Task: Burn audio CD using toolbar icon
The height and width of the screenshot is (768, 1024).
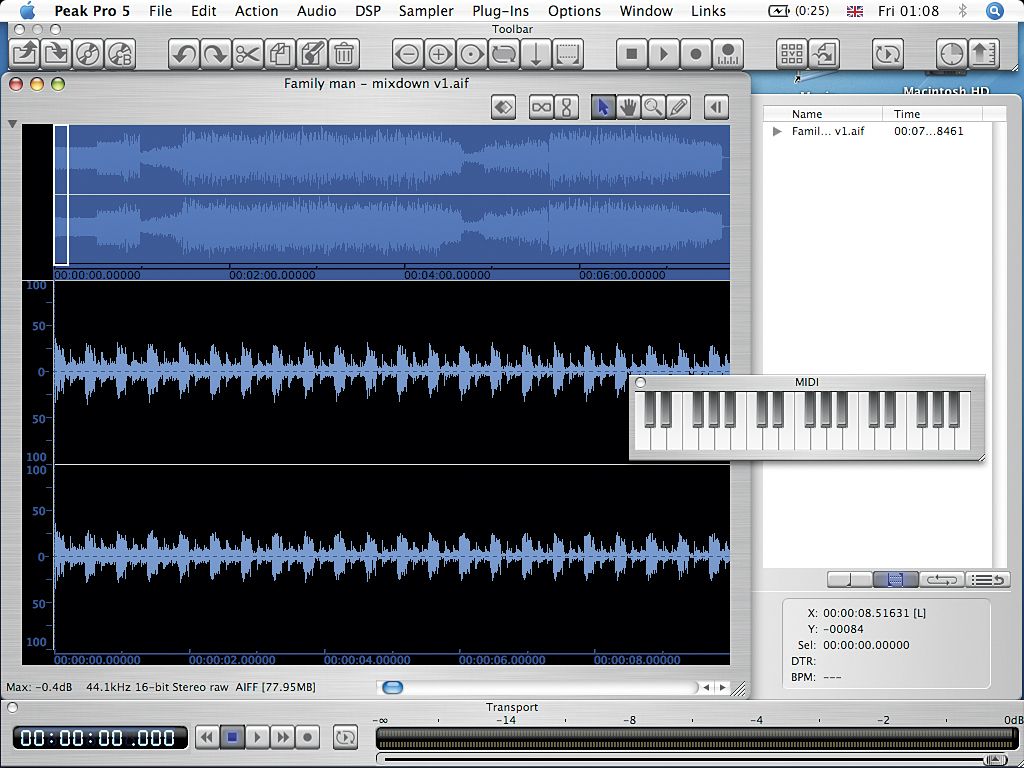Action: click(120, 54)
